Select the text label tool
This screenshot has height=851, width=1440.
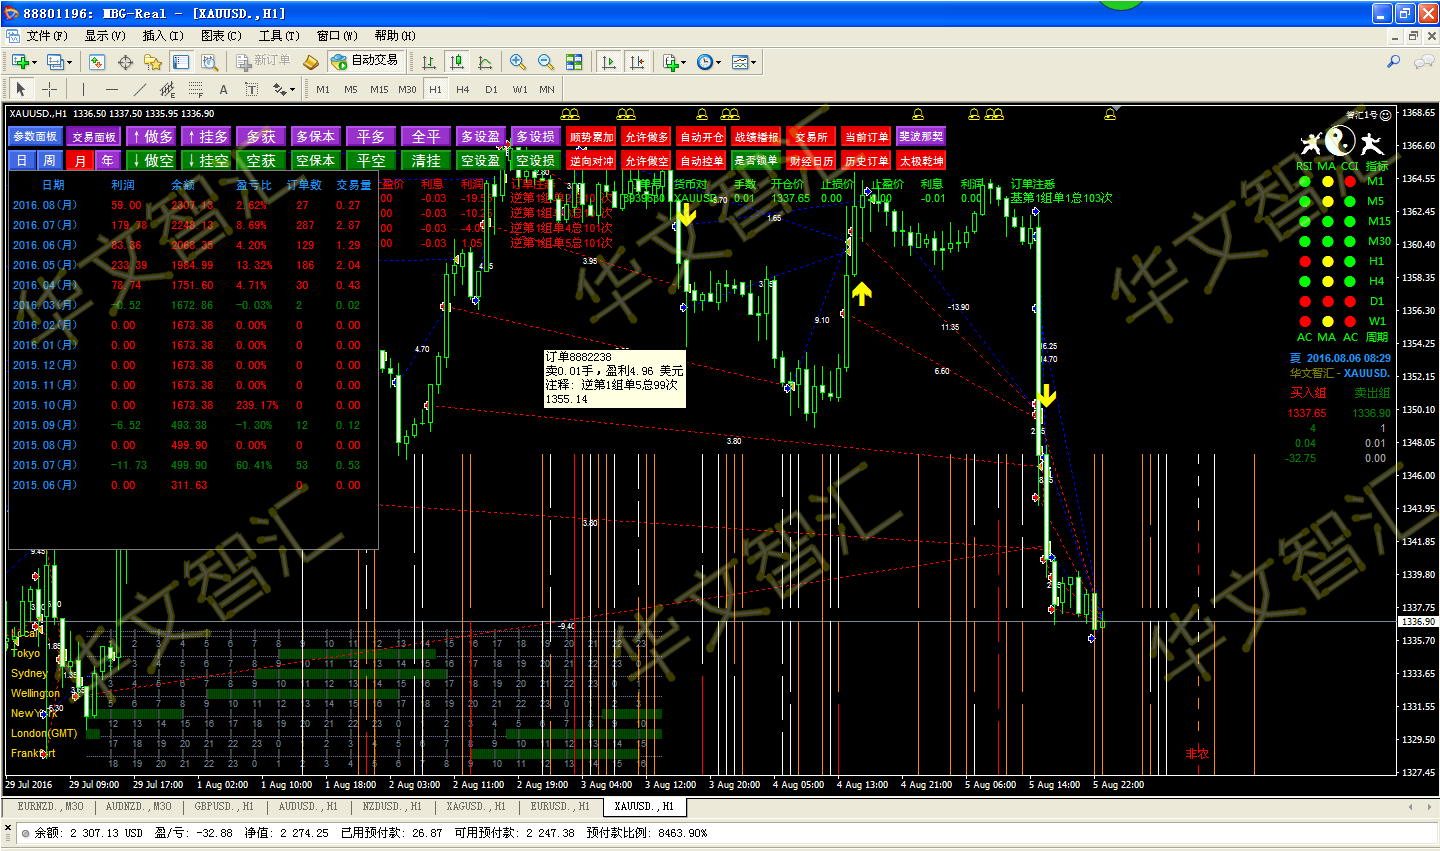tap(251, 89)
